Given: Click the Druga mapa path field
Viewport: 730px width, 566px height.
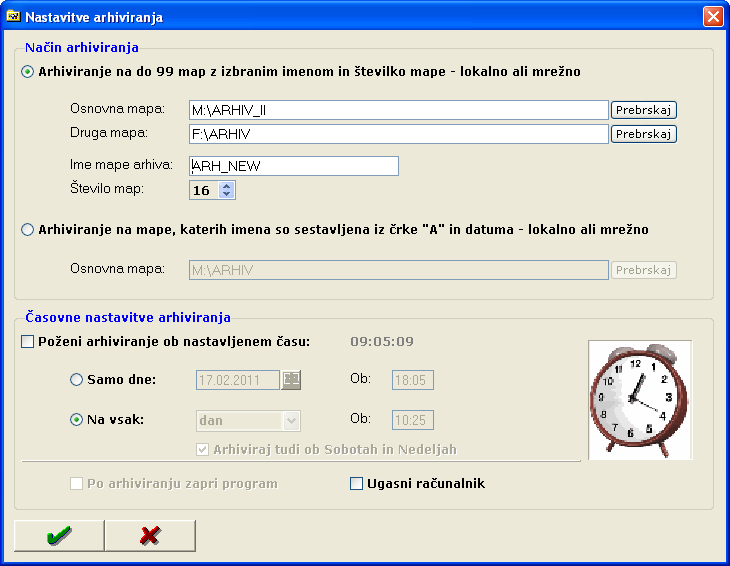Looking at the screenshot, I should pyautogui.click(x=398, y=134).
